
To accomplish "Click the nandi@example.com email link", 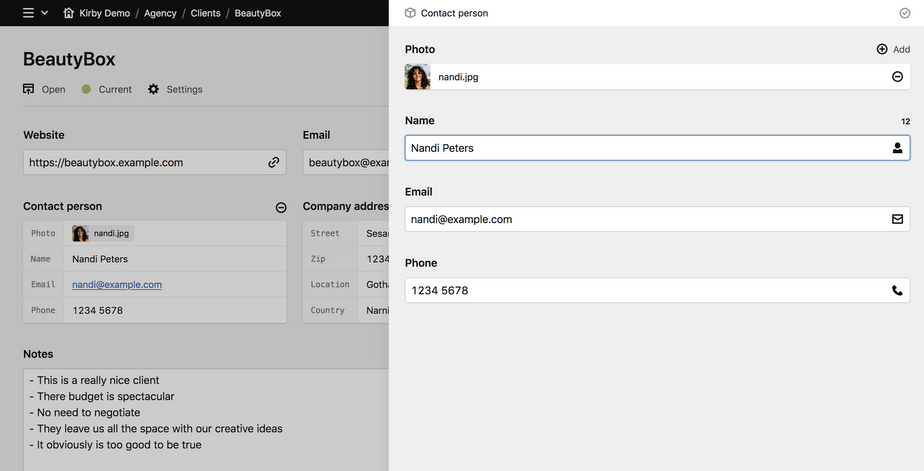I will (117, 284).
